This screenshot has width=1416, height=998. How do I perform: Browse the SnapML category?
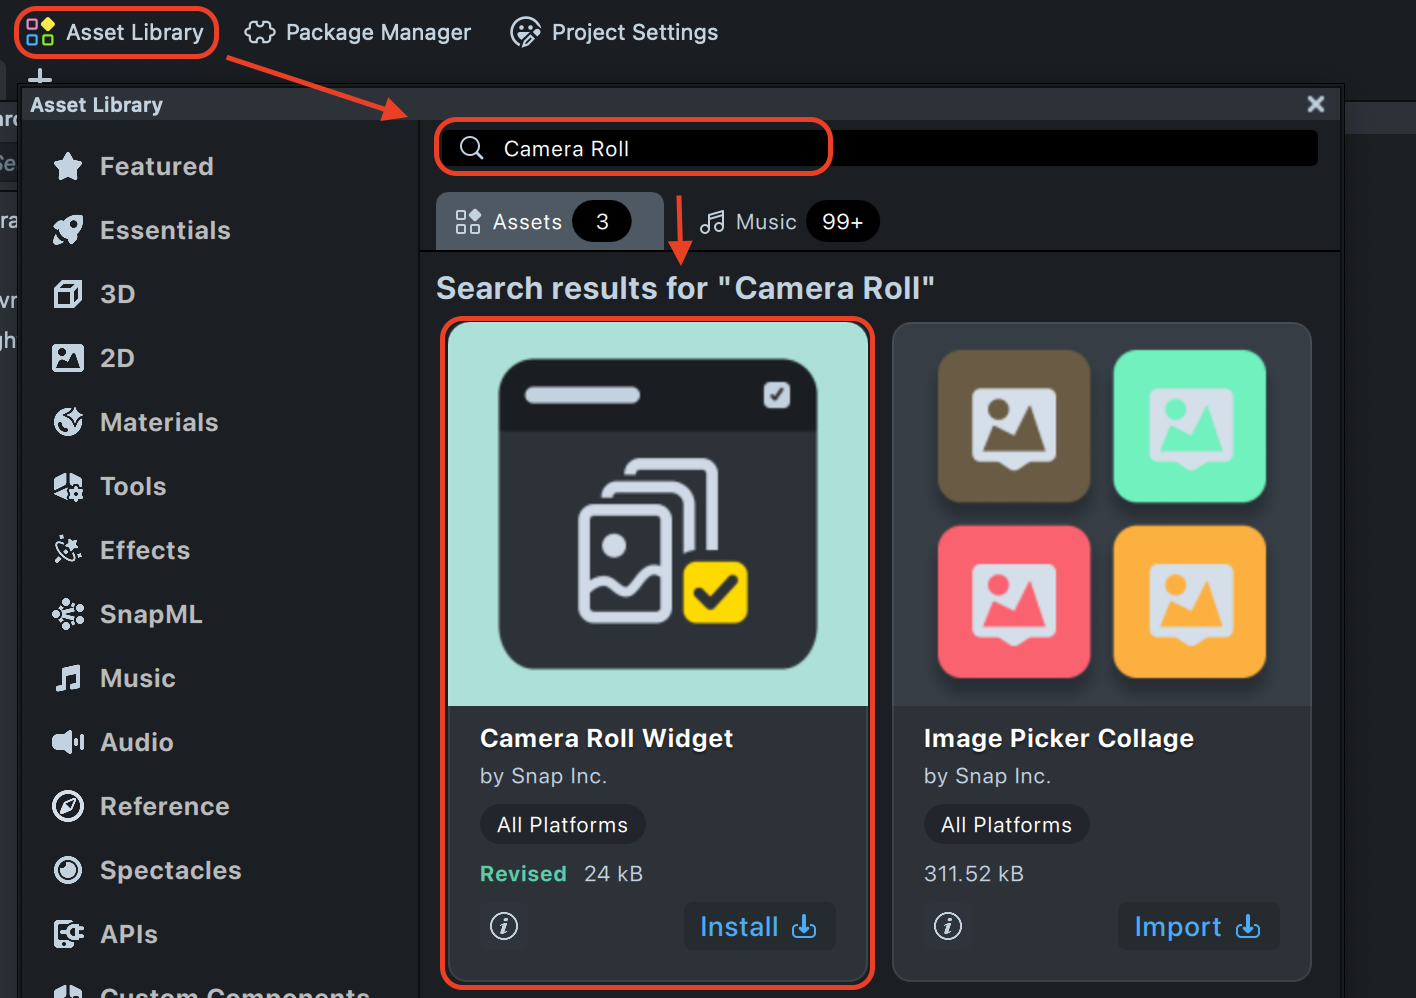tap(150, 614)
